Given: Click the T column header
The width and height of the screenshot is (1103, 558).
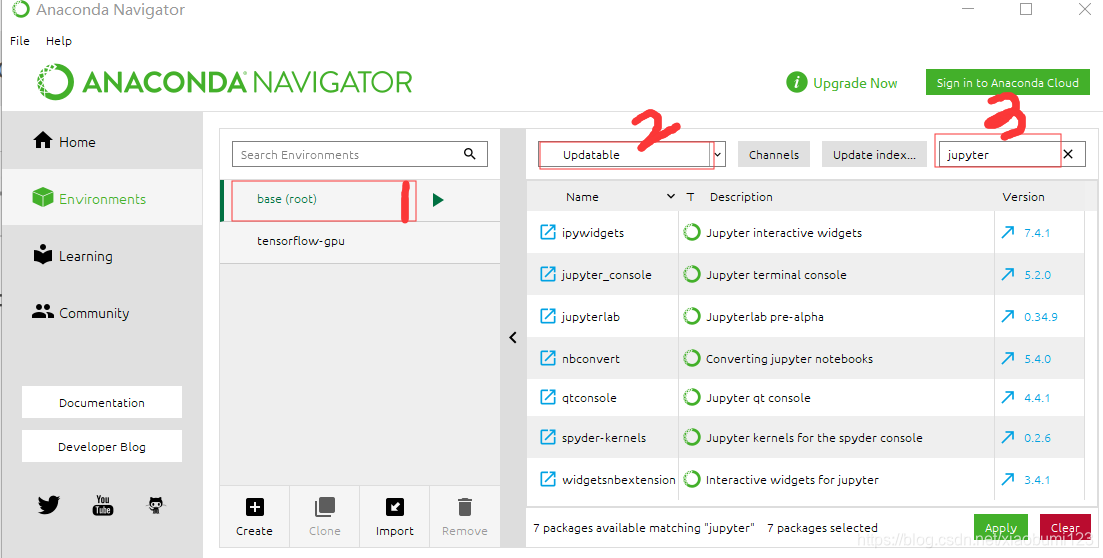Looking at the screenshot, I should [690, 196].
